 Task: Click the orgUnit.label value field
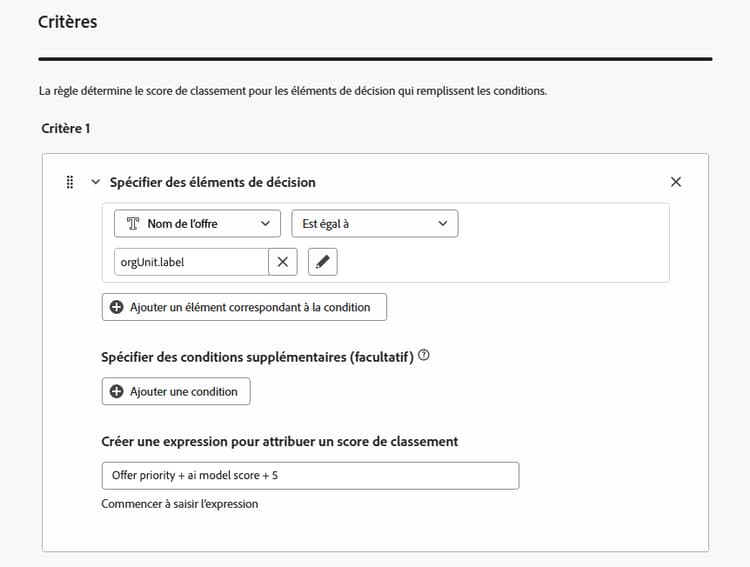(x=186, y=262)
